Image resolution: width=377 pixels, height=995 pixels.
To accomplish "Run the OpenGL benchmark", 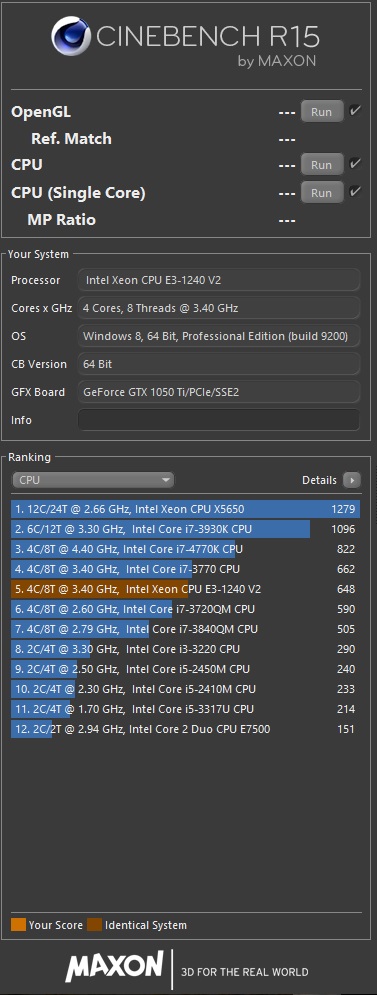I will tap(322, 112).
